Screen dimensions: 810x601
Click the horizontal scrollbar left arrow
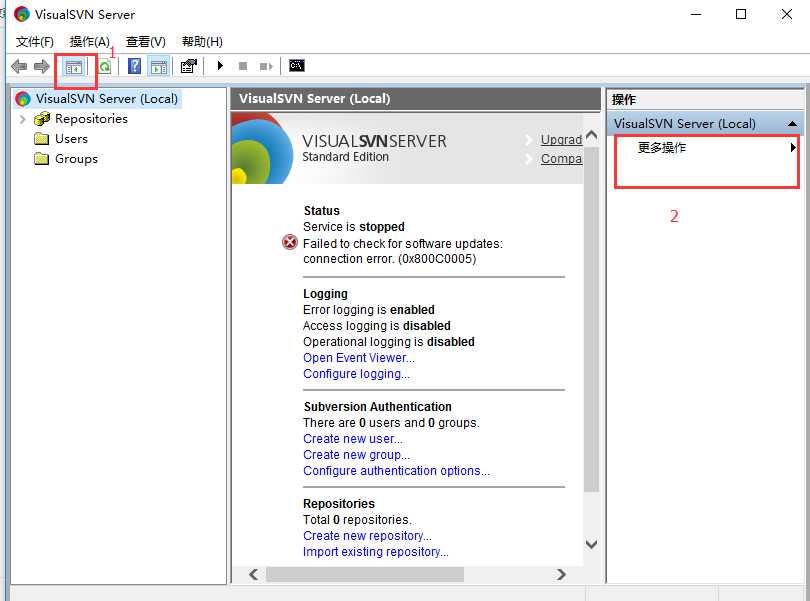253,575
